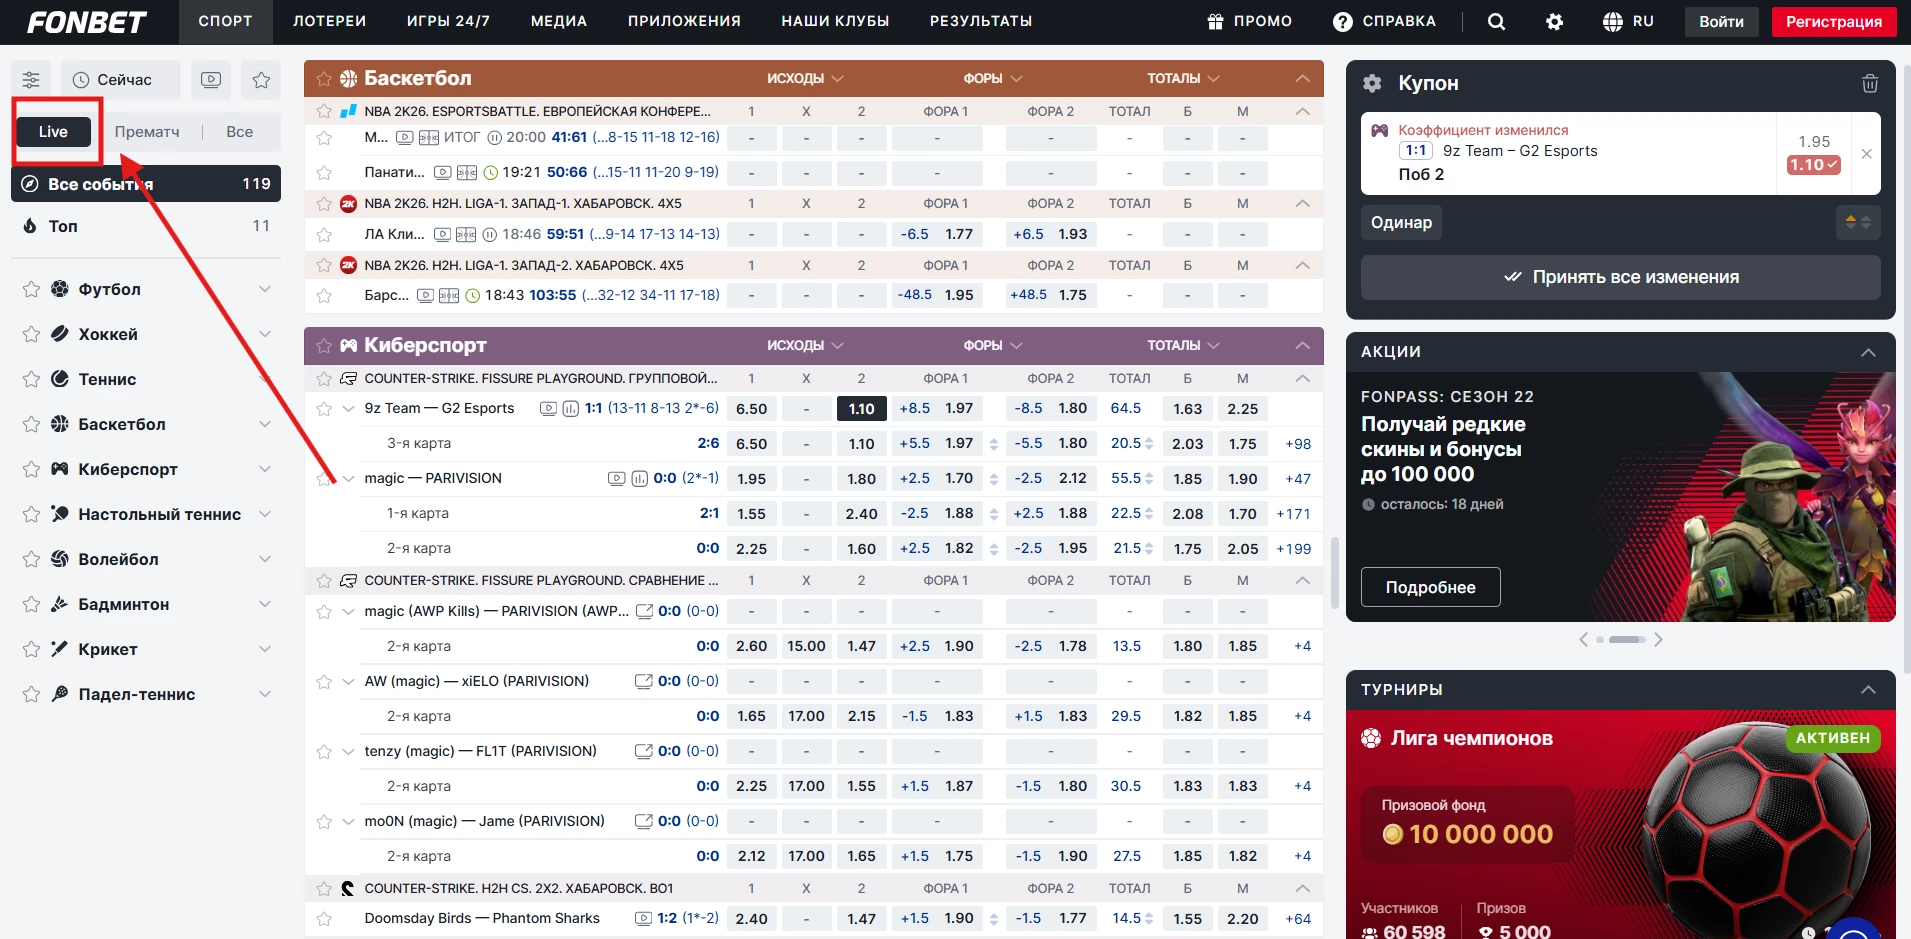The height and width of the screenshot is (939, 1911).
Task: Favorite the Теннис sport in sidebar
Action: [31, 379]
